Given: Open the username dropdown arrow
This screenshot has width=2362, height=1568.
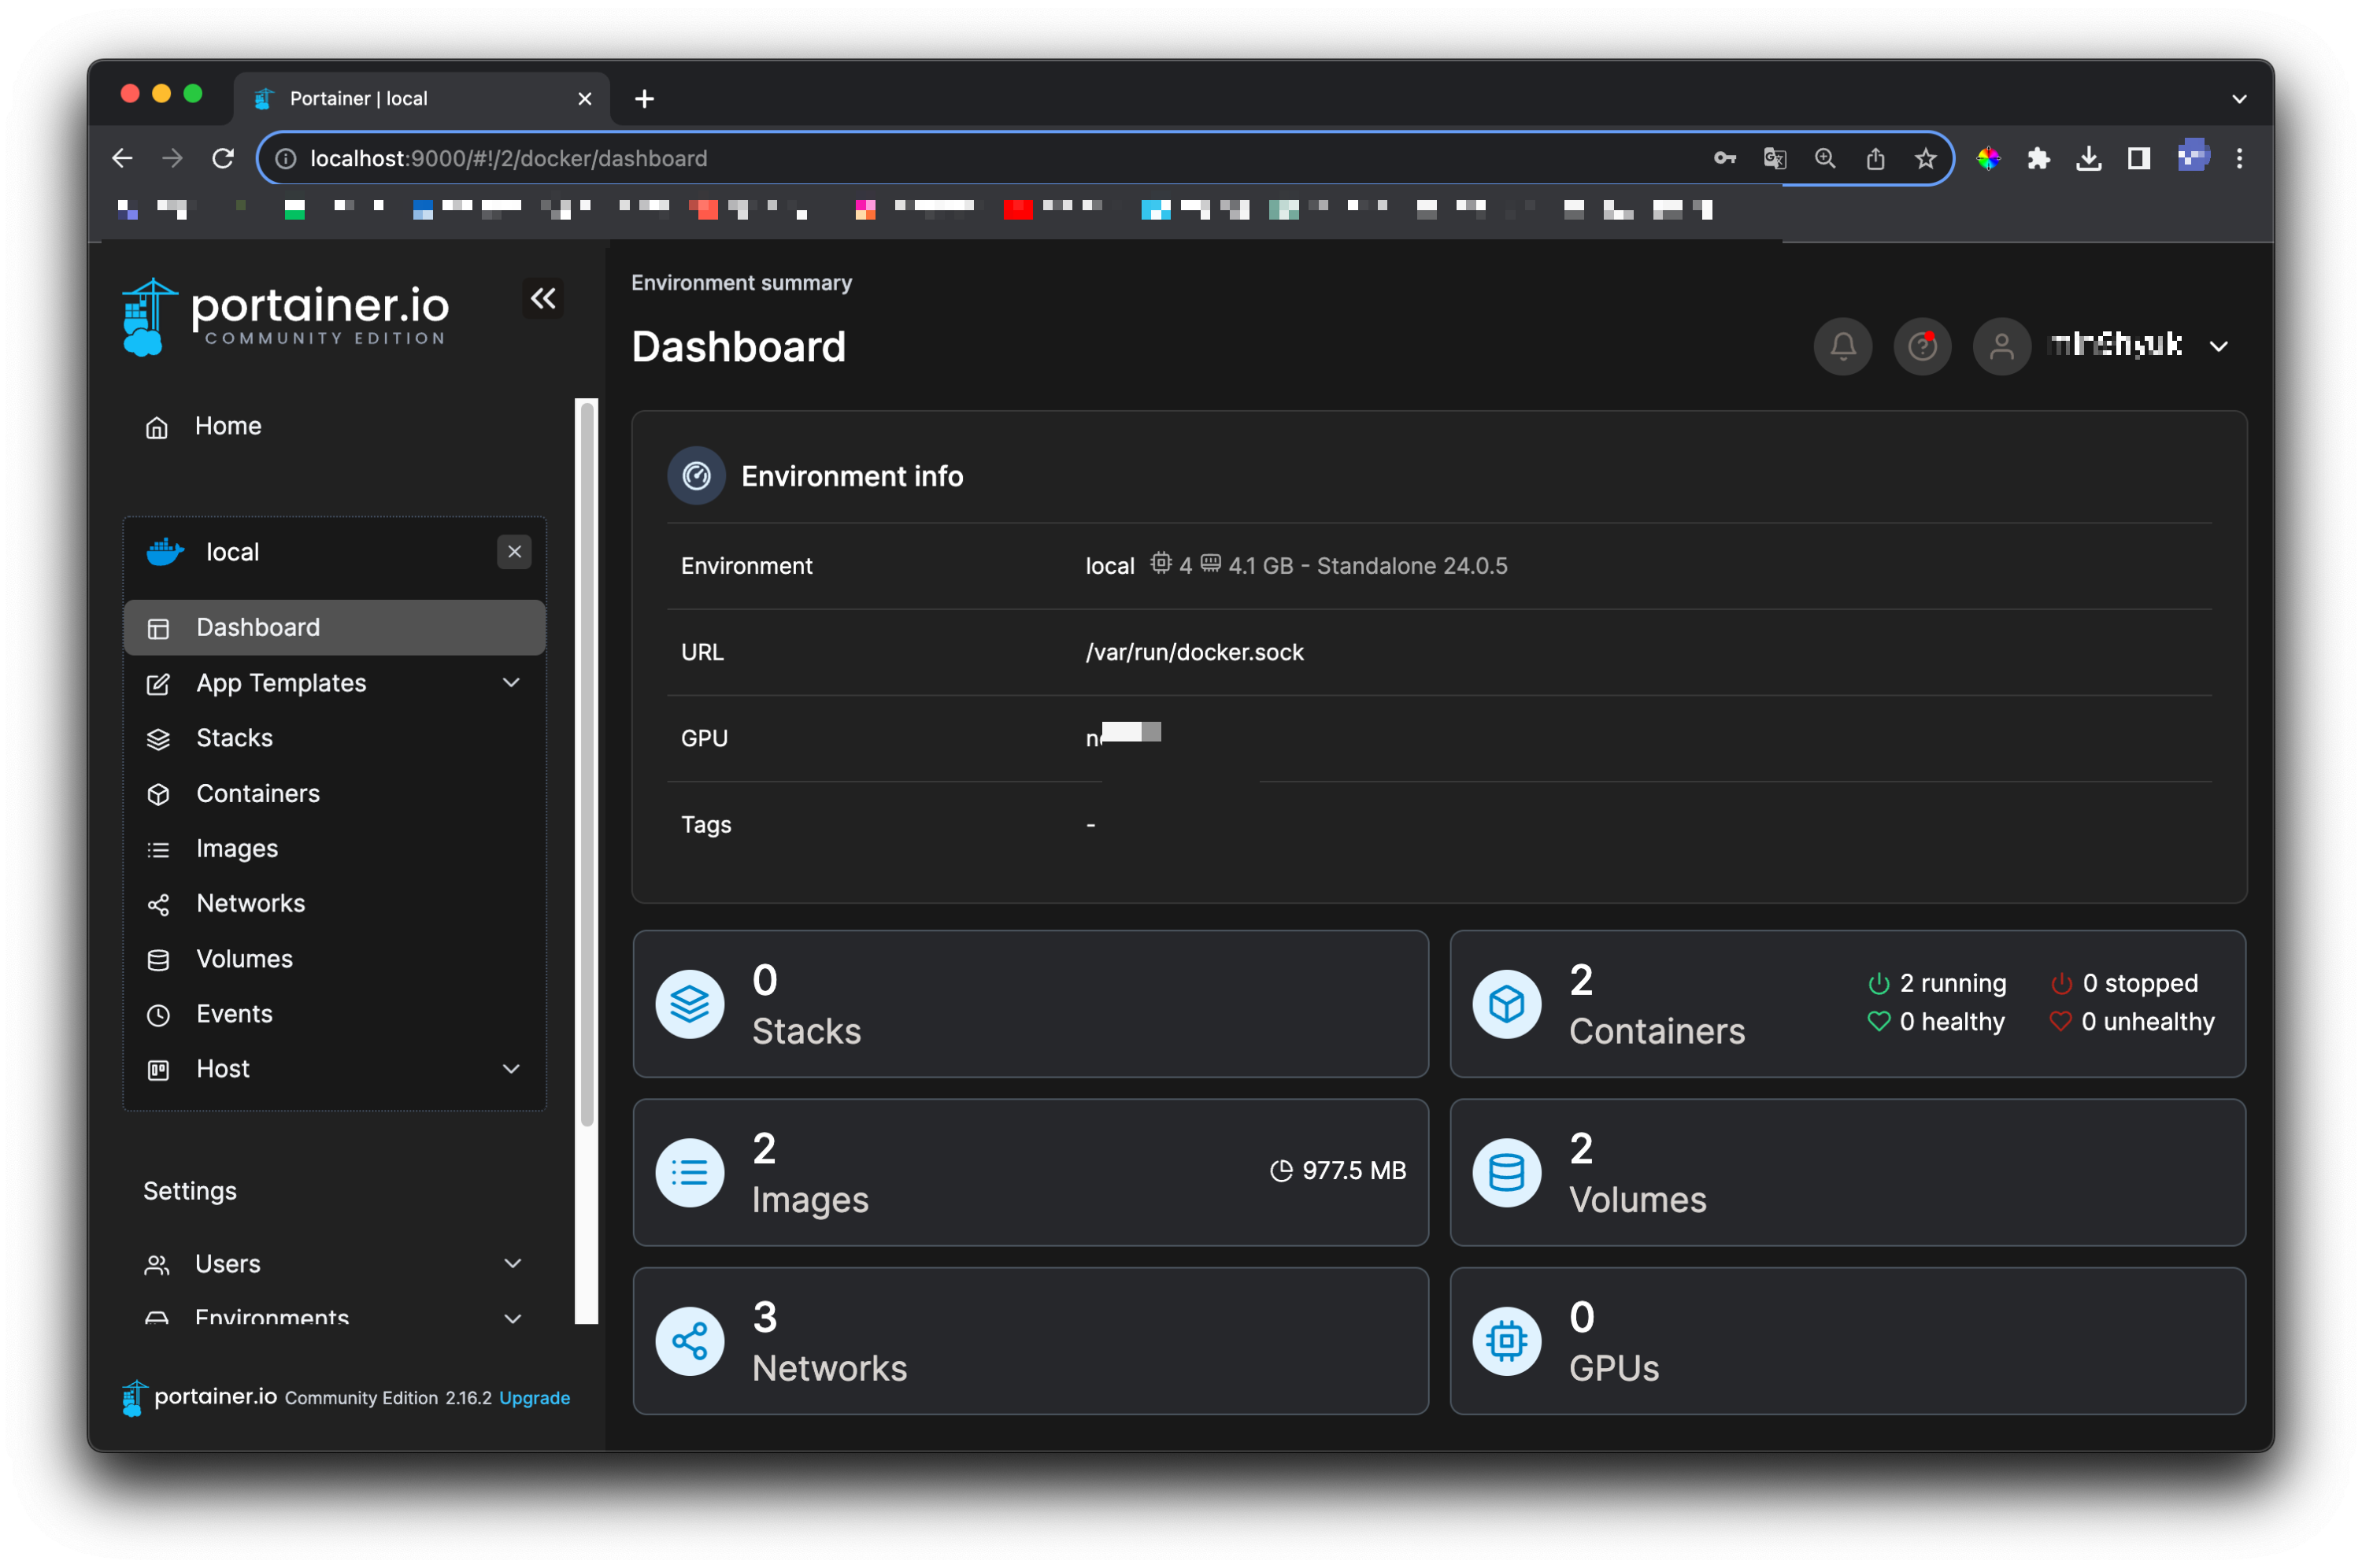Looking at the screenshot, I should point(2218,346).
